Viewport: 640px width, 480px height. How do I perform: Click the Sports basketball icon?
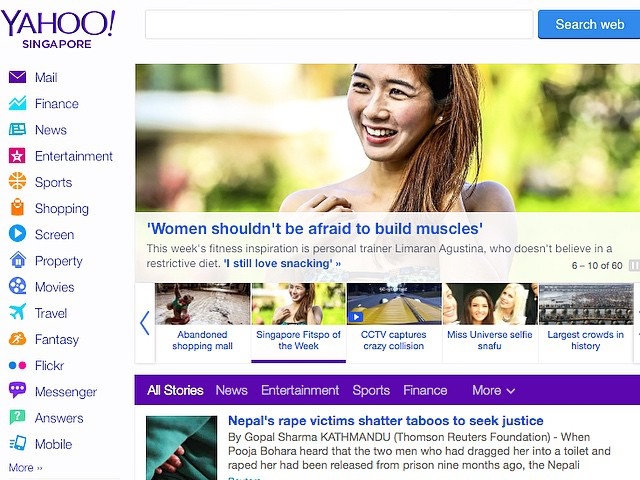(17, 181)
